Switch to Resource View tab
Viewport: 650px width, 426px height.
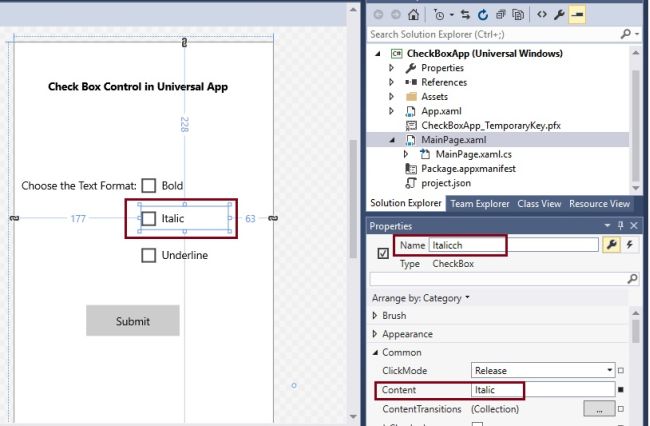pyautogui.click(x=599, y=204)
